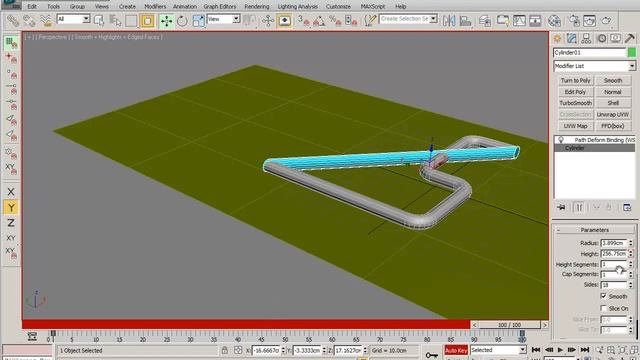This screenshot has width=640, height=360.
Task: Switch to the Utilities hammer tab
Action: pos(629,38)
